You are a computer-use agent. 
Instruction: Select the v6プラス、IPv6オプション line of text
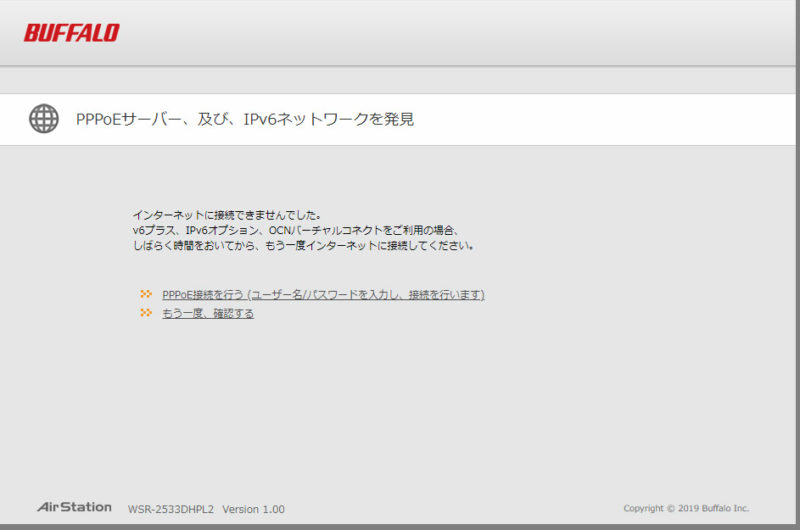(296, 231)
